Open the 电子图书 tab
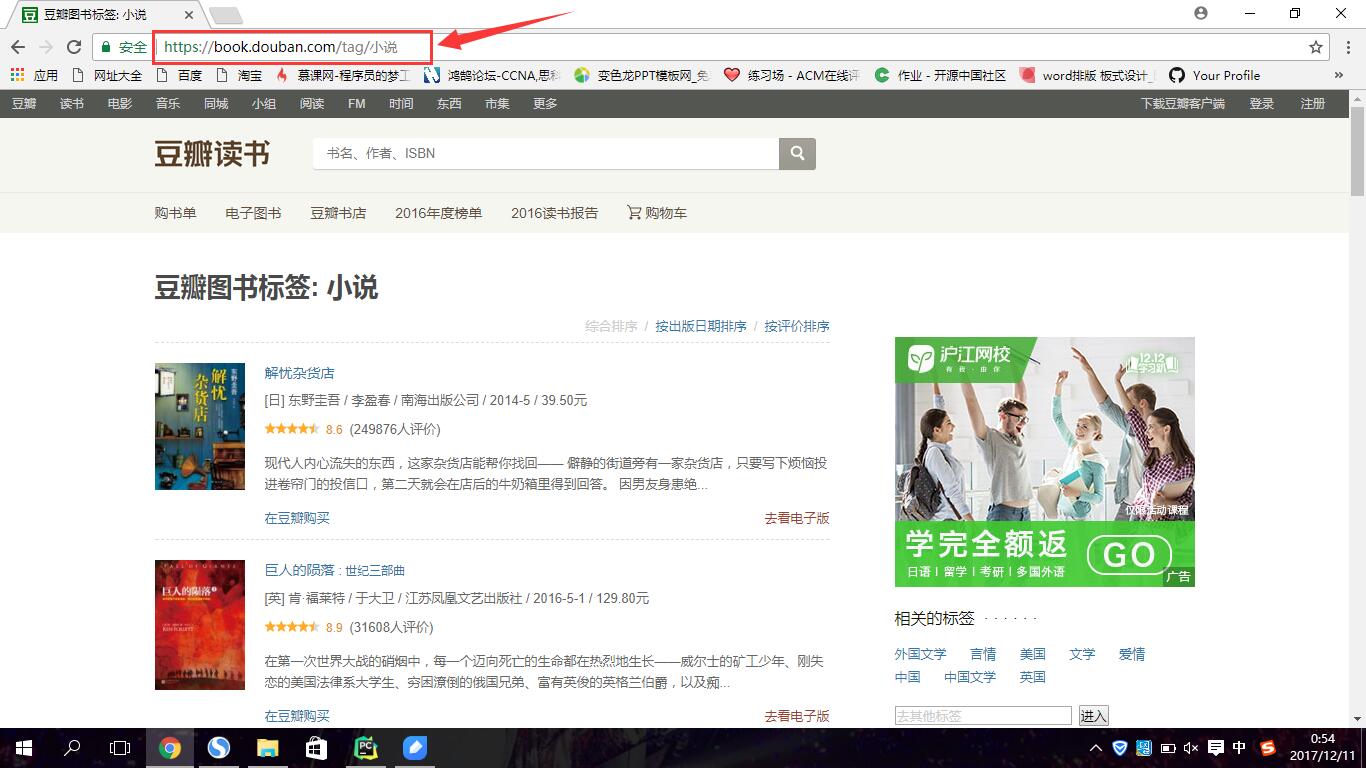The width and height of the screenshot is (1366, 768). [x=253, y=213]
